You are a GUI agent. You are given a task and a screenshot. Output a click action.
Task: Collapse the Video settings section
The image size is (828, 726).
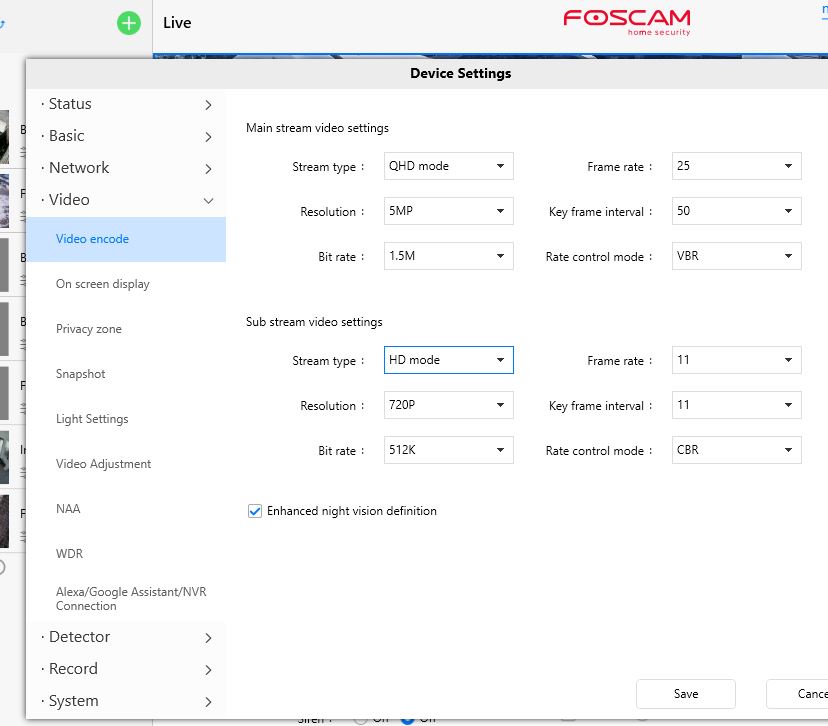coord(126,200)
